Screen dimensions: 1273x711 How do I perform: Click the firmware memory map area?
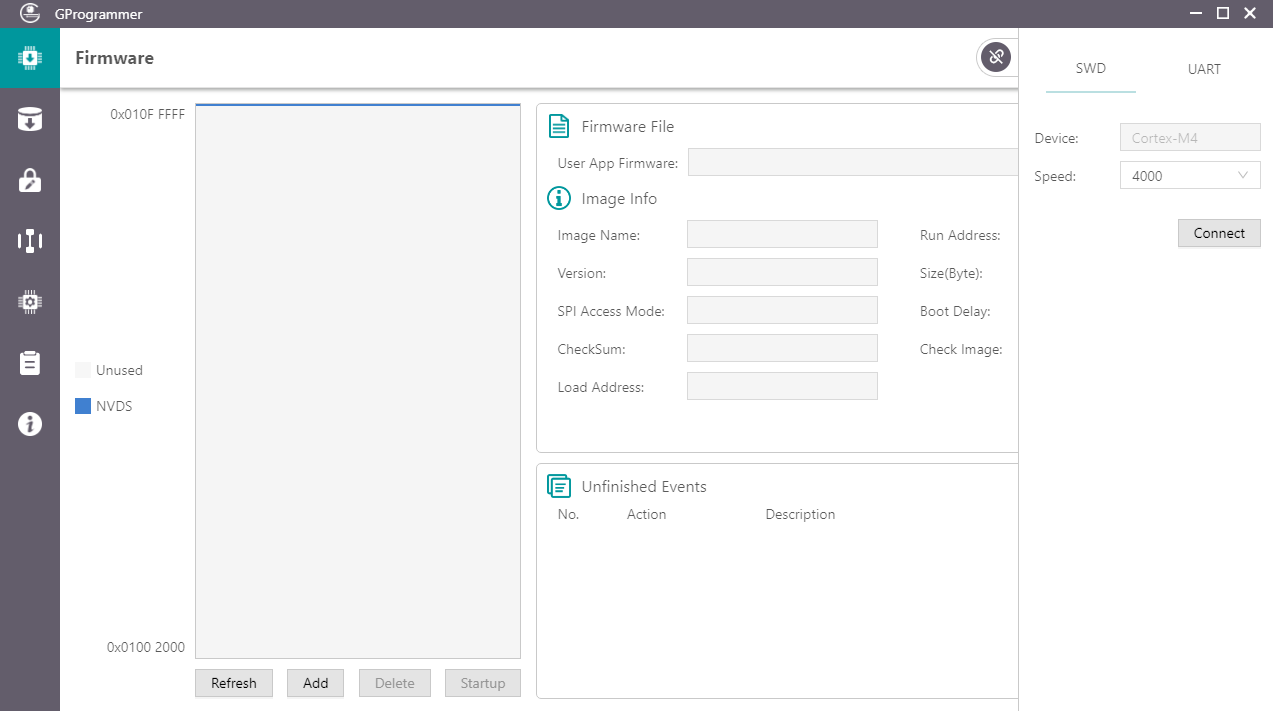point(358,380)
